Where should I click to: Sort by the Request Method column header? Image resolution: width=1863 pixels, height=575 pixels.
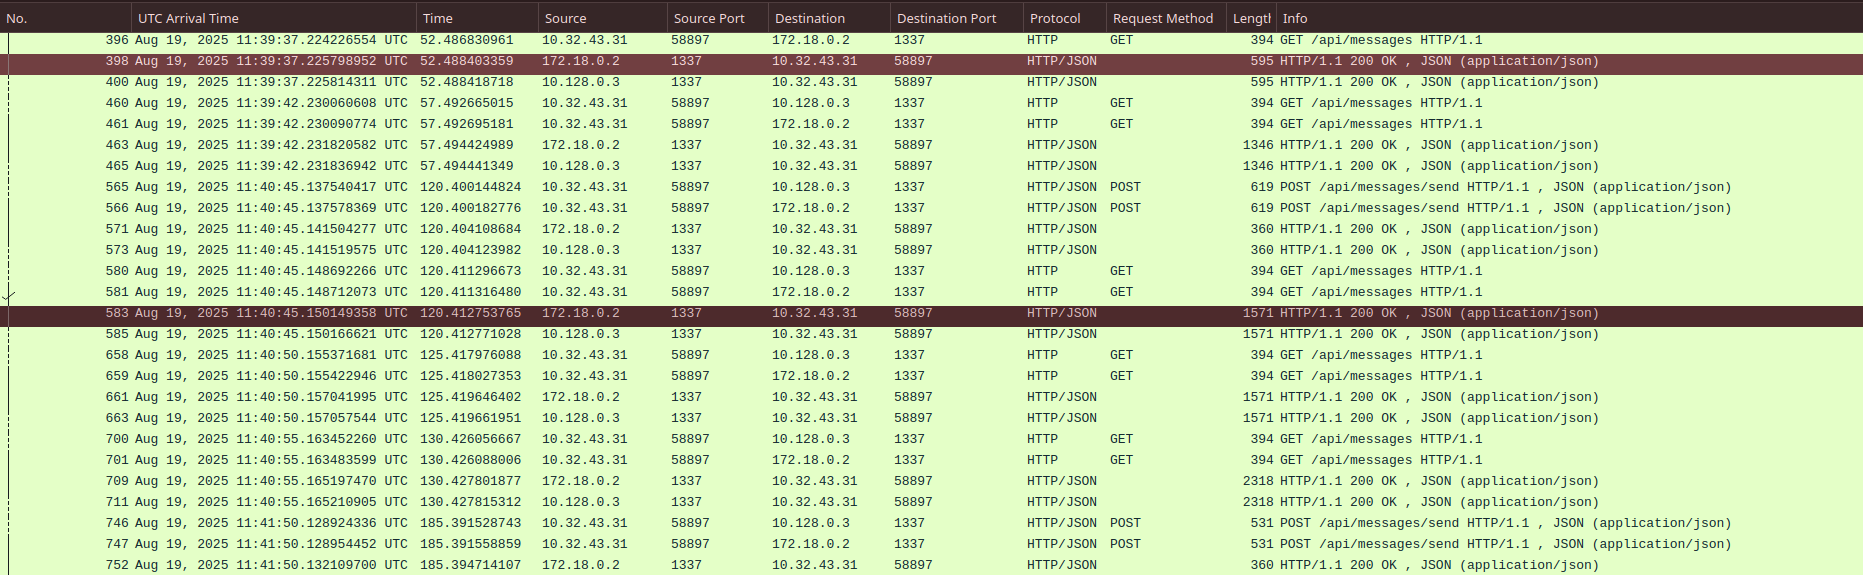[x=1162, y=18]
